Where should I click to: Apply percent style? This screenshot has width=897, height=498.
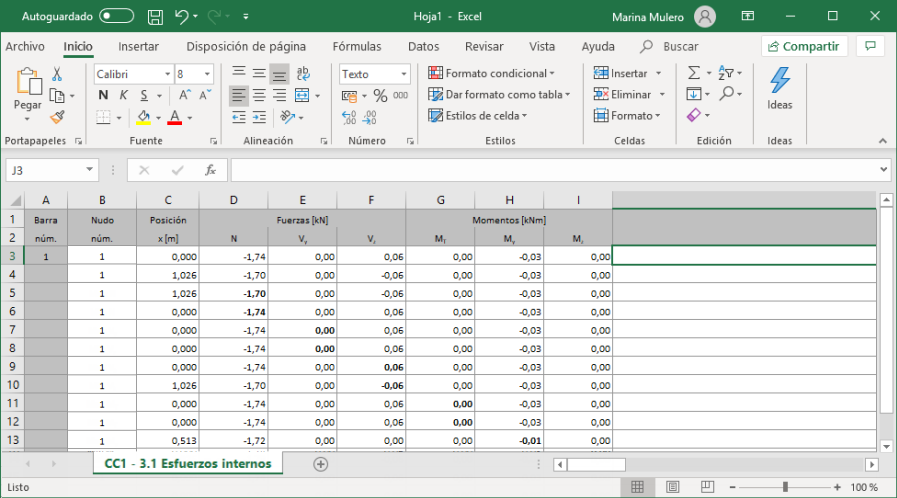pyautogui.click(x=380, y=95)
